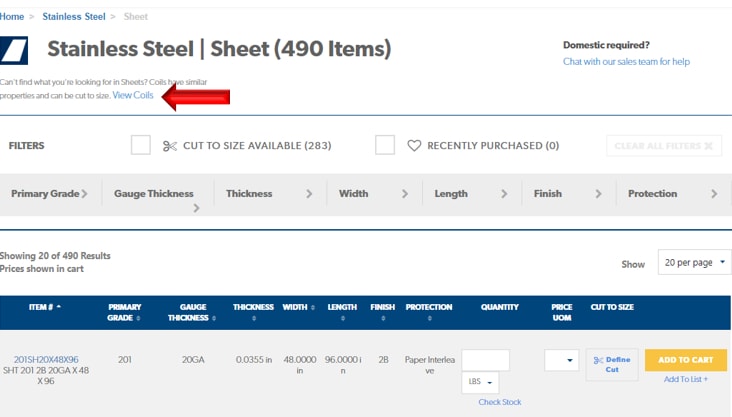Click the View Coils link

pyautogui.click(x=133, y=95)
